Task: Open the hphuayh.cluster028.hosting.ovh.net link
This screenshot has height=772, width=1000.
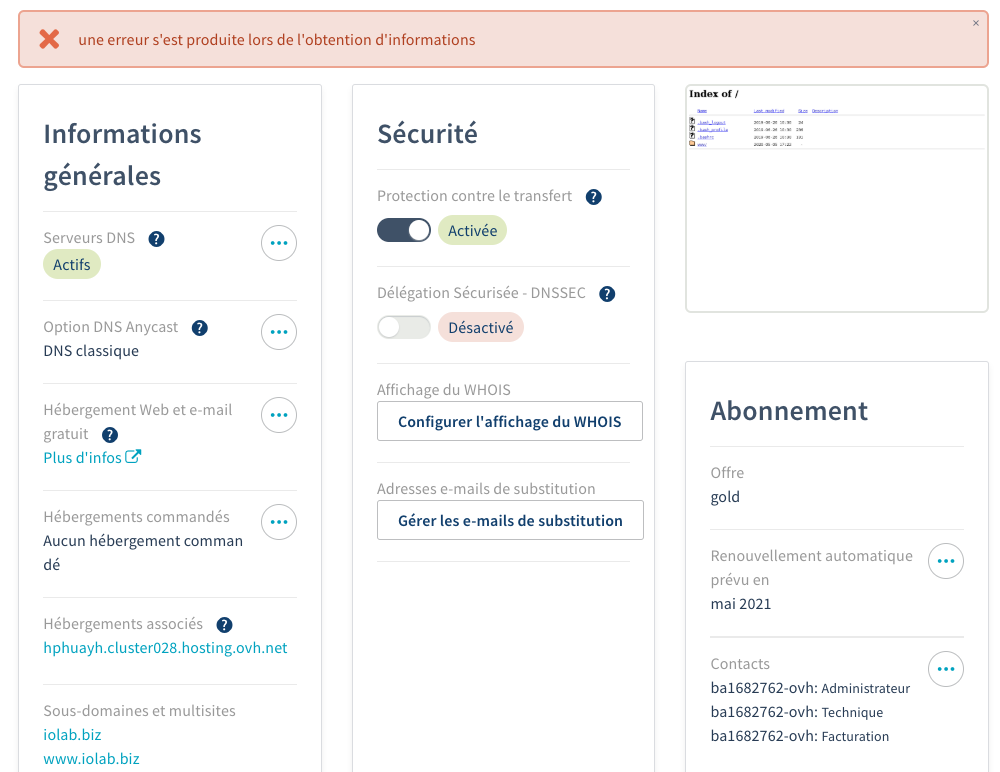Action: (x=165, y=648)
